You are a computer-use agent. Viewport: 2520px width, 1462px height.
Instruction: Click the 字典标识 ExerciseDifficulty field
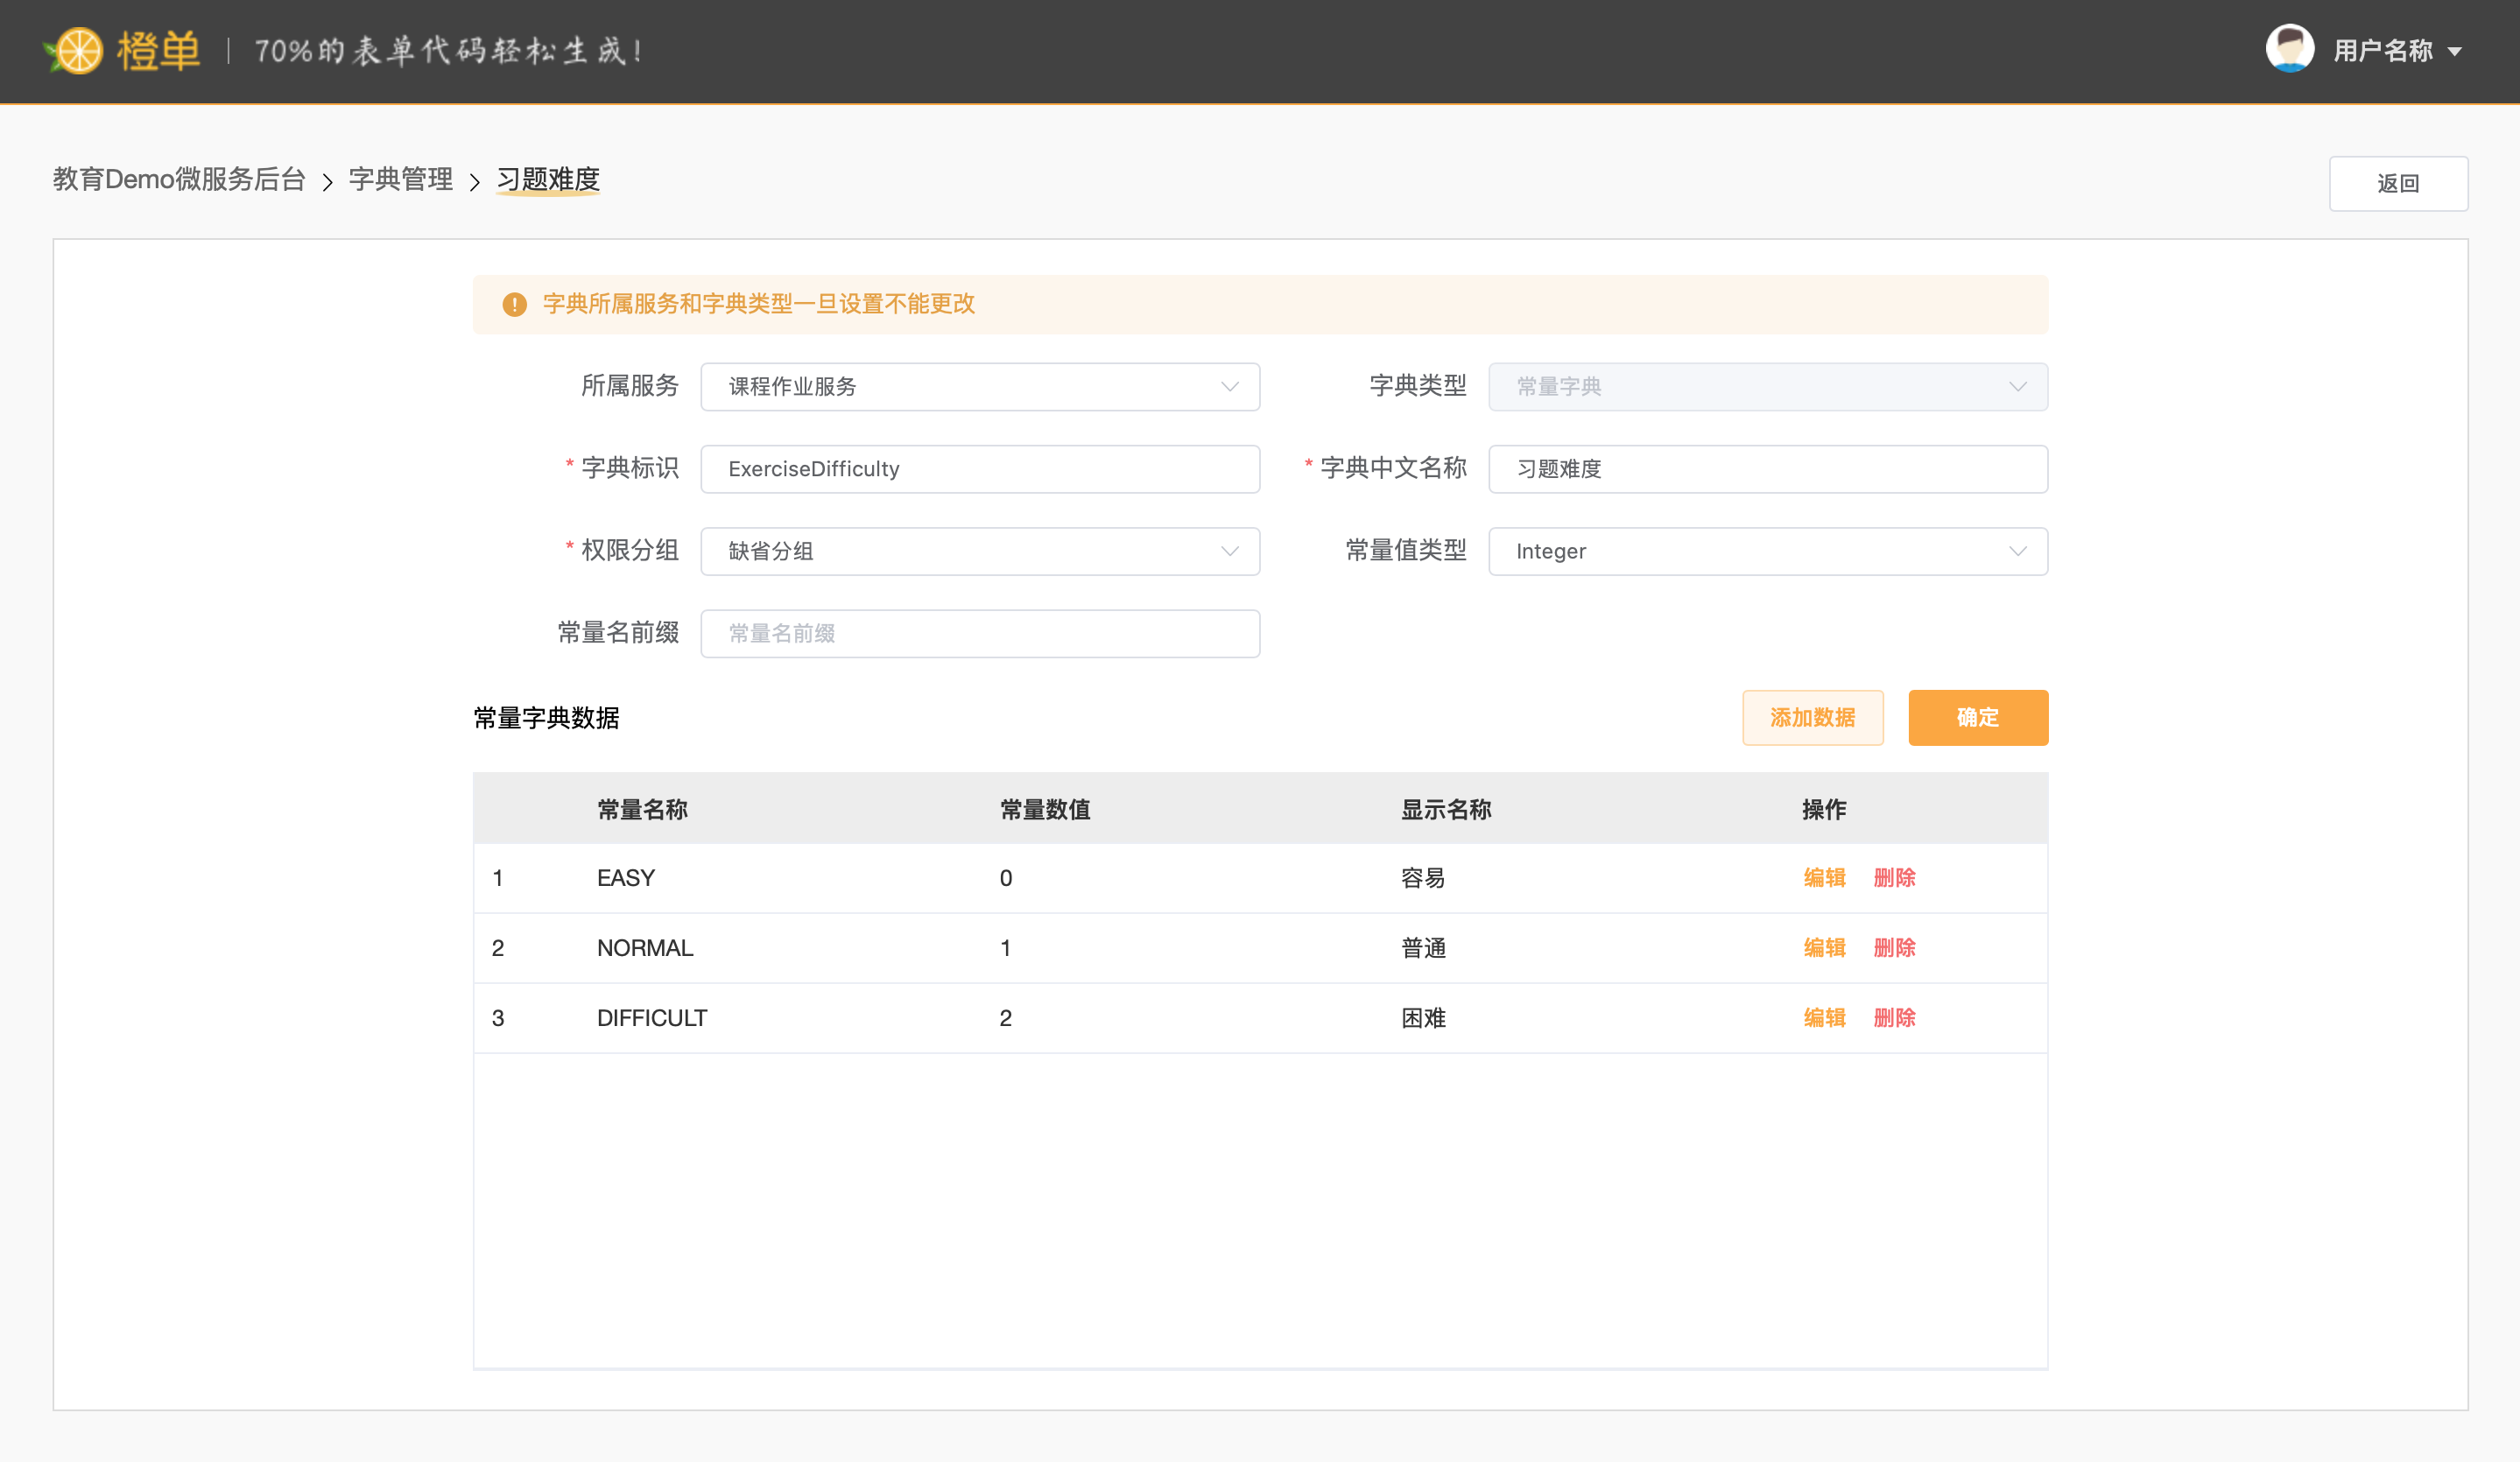coord(979,469)
